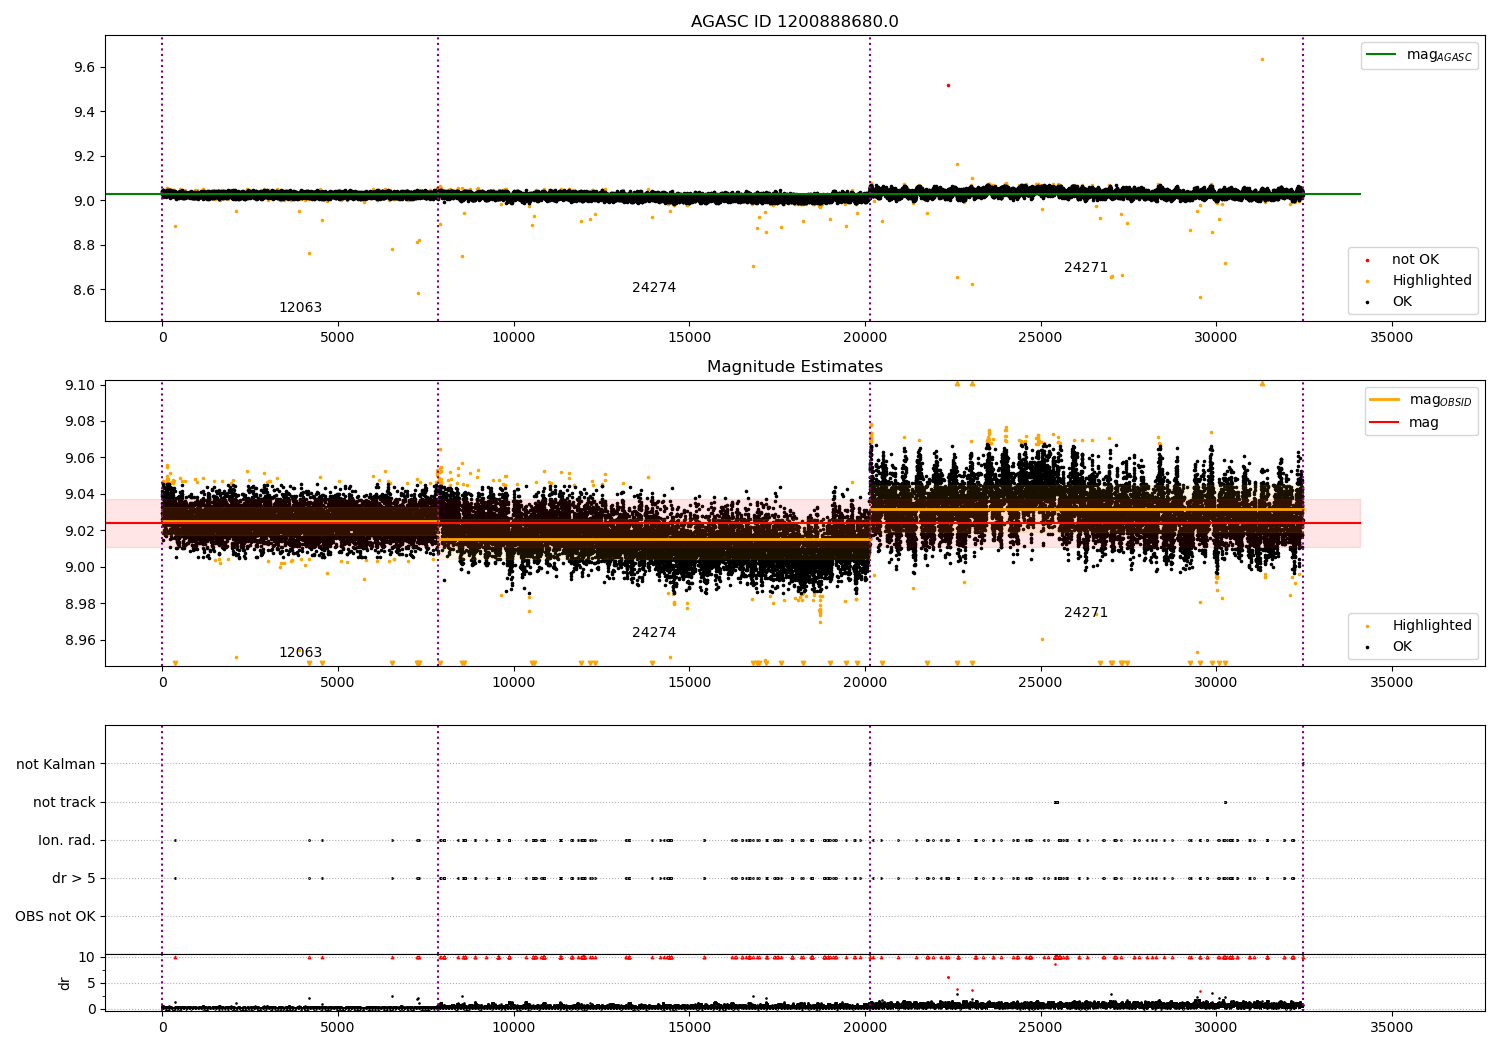Image resolution: width=1500 pixels, height=1050 pixels.
Task: Click the 'Ion. rad.' row label
Action: 67,840
